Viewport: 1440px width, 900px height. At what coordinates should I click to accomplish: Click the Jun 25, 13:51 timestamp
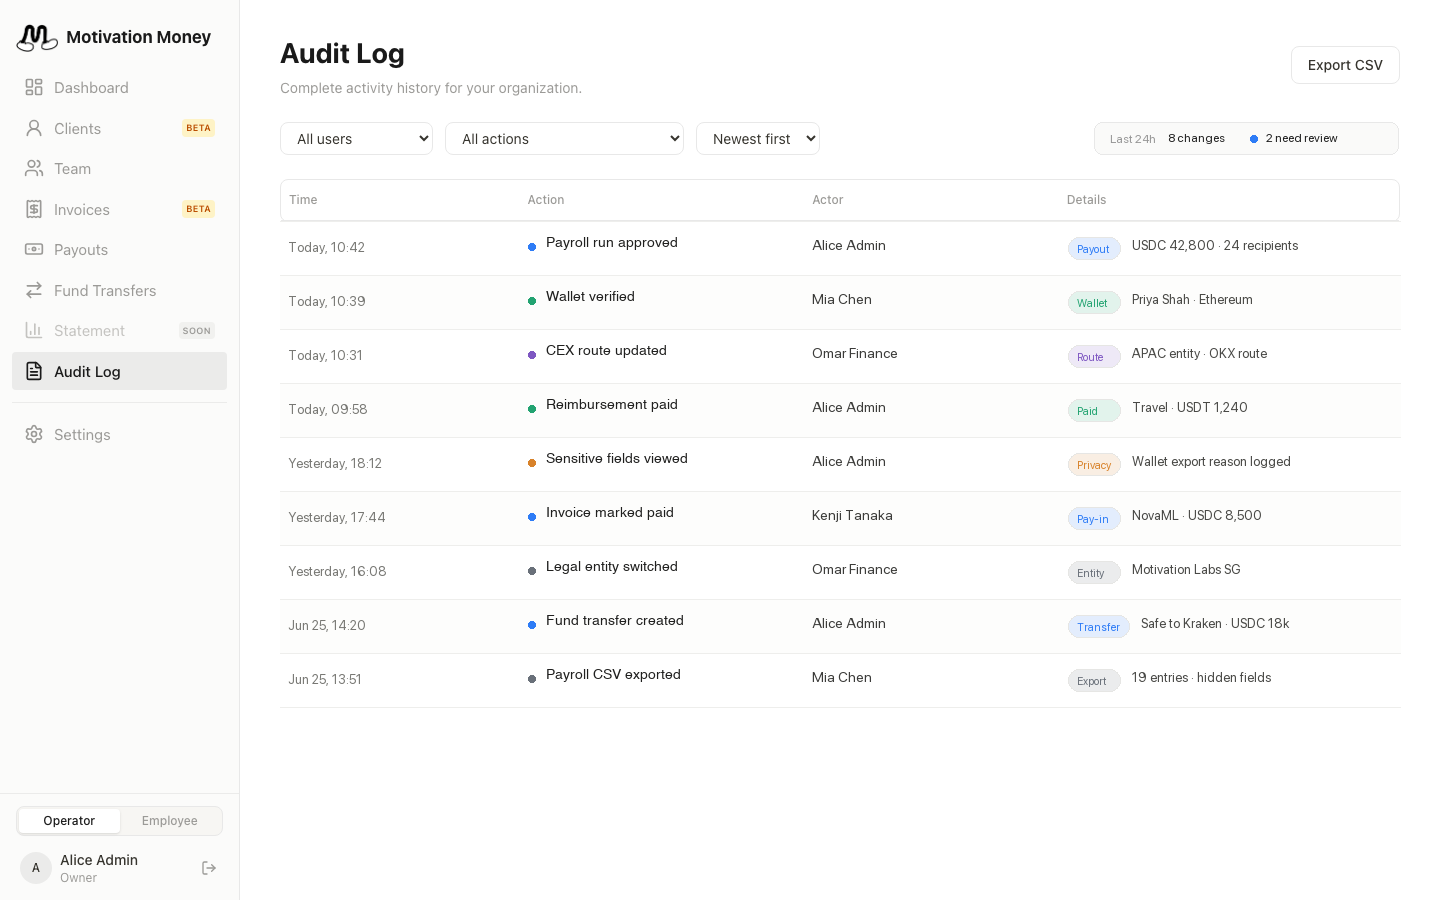click(x=325, y=680)
